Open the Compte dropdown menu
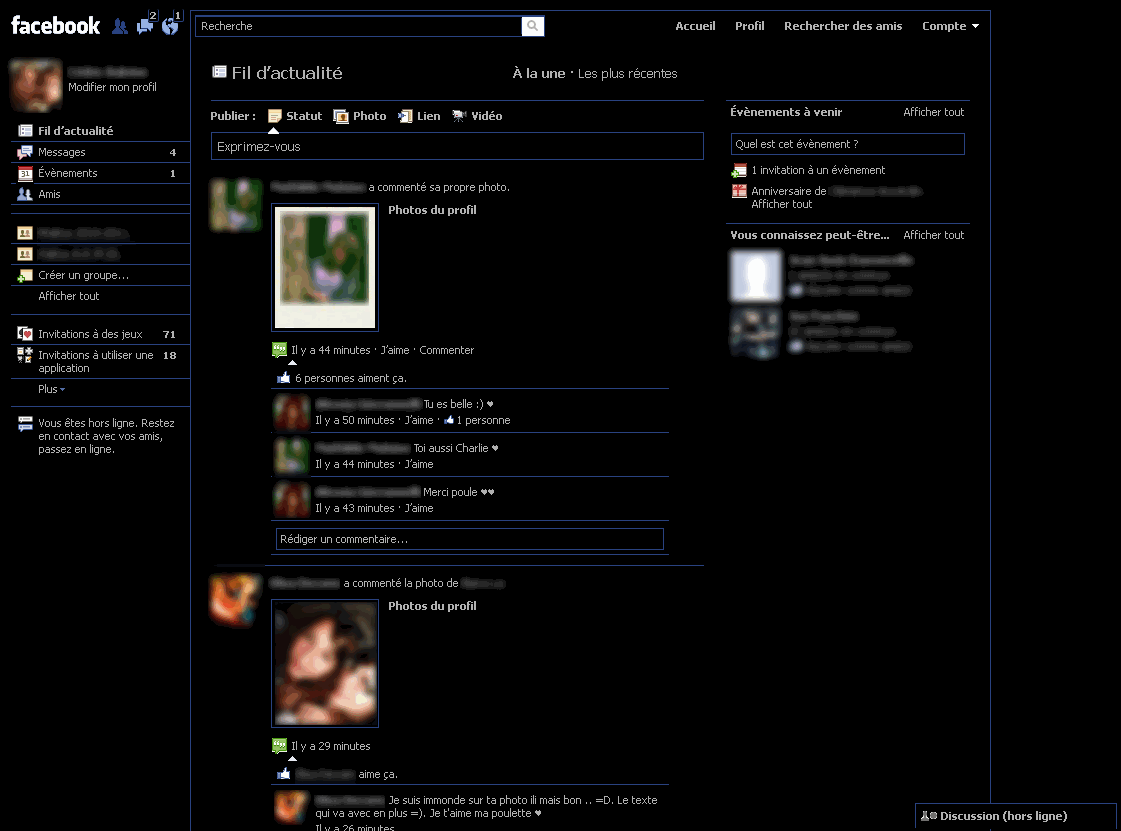 949,26
